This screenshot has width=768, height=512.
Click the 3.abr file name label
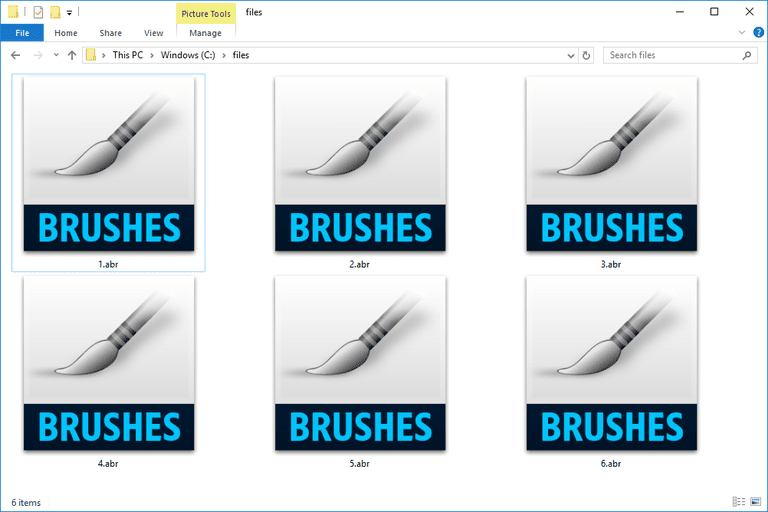coord(611,264)
